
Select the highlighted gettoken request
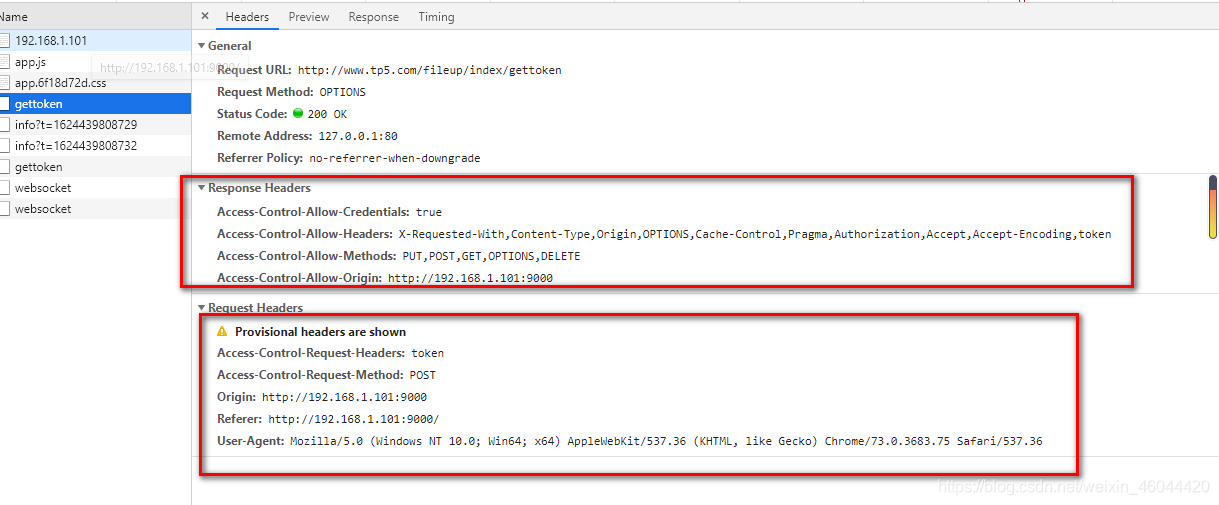tap(95, 104)
